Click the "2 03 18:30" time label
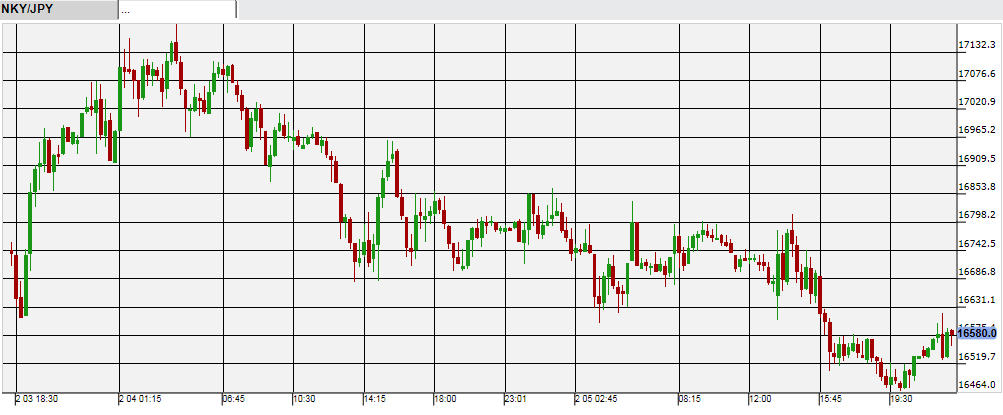The image size is (1003, 415). tap(36, 399)
